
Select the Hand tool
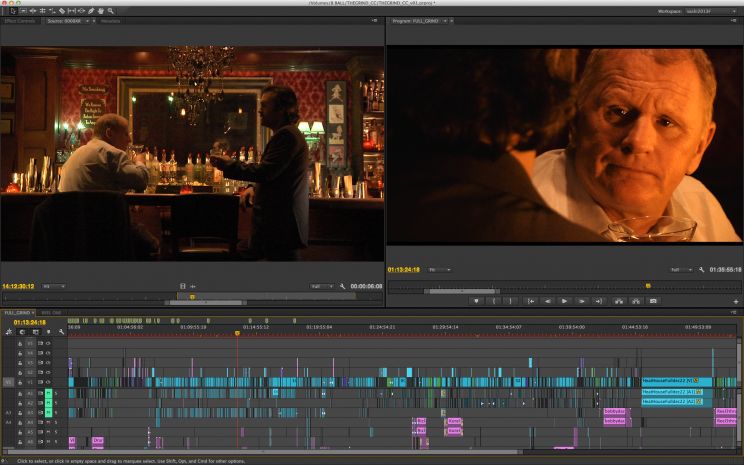[x=100, y=10]
